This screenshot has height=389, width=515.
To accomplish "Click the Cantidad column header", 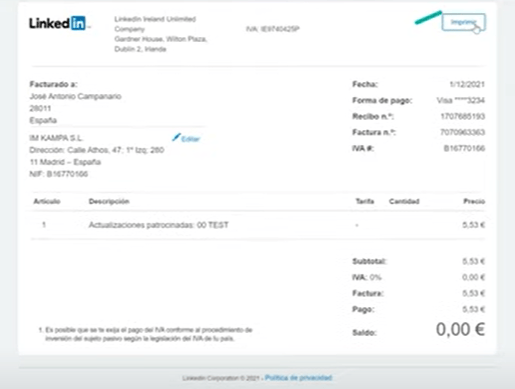I will [404, 201].
